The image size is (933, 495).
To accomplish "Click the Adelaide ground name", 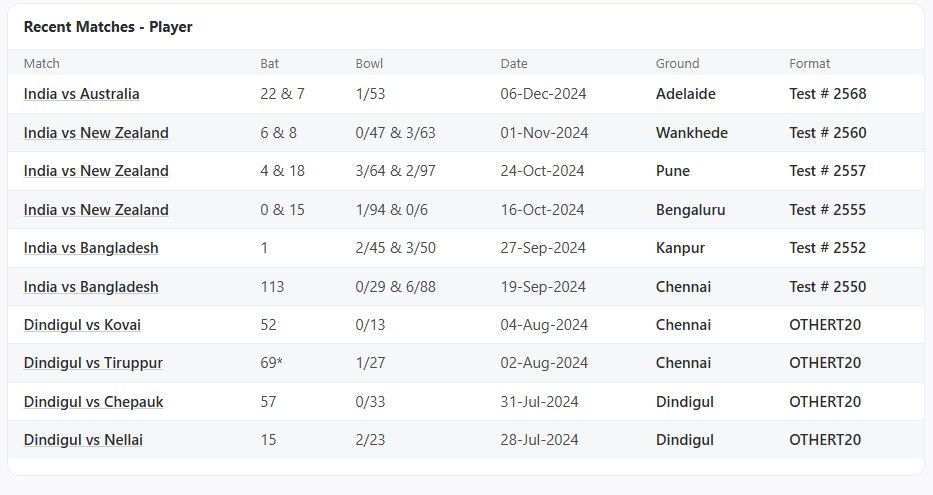I will pos(685,94).
